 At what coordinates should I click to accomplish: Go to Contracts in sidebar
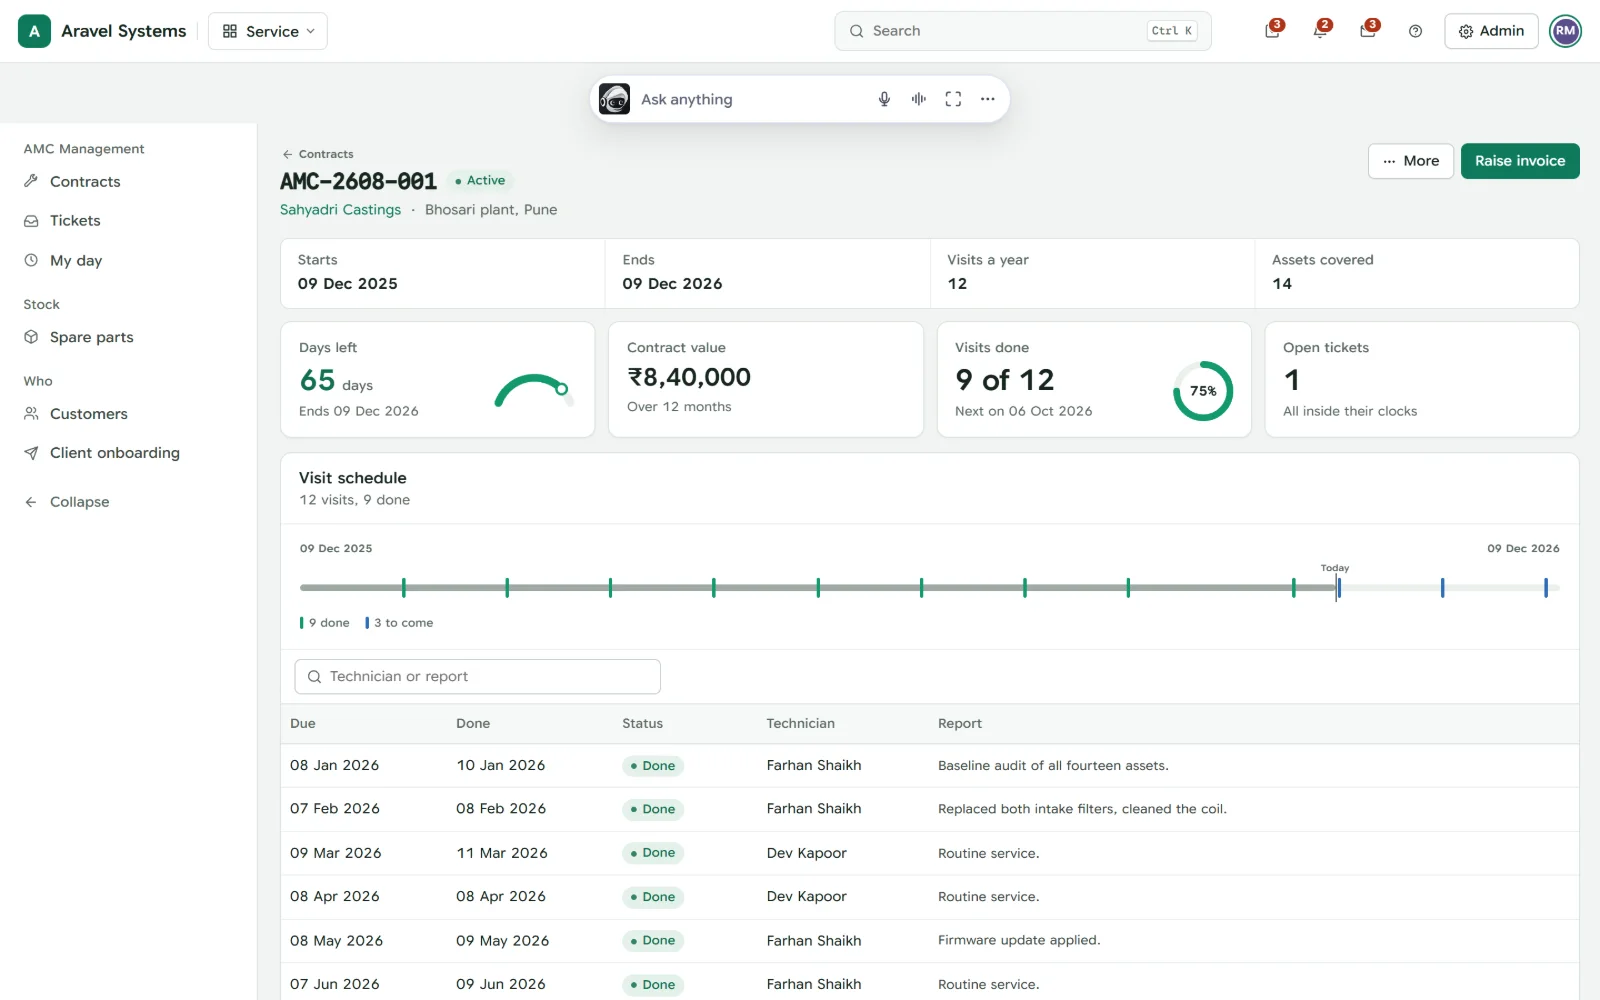pos(128,182)
